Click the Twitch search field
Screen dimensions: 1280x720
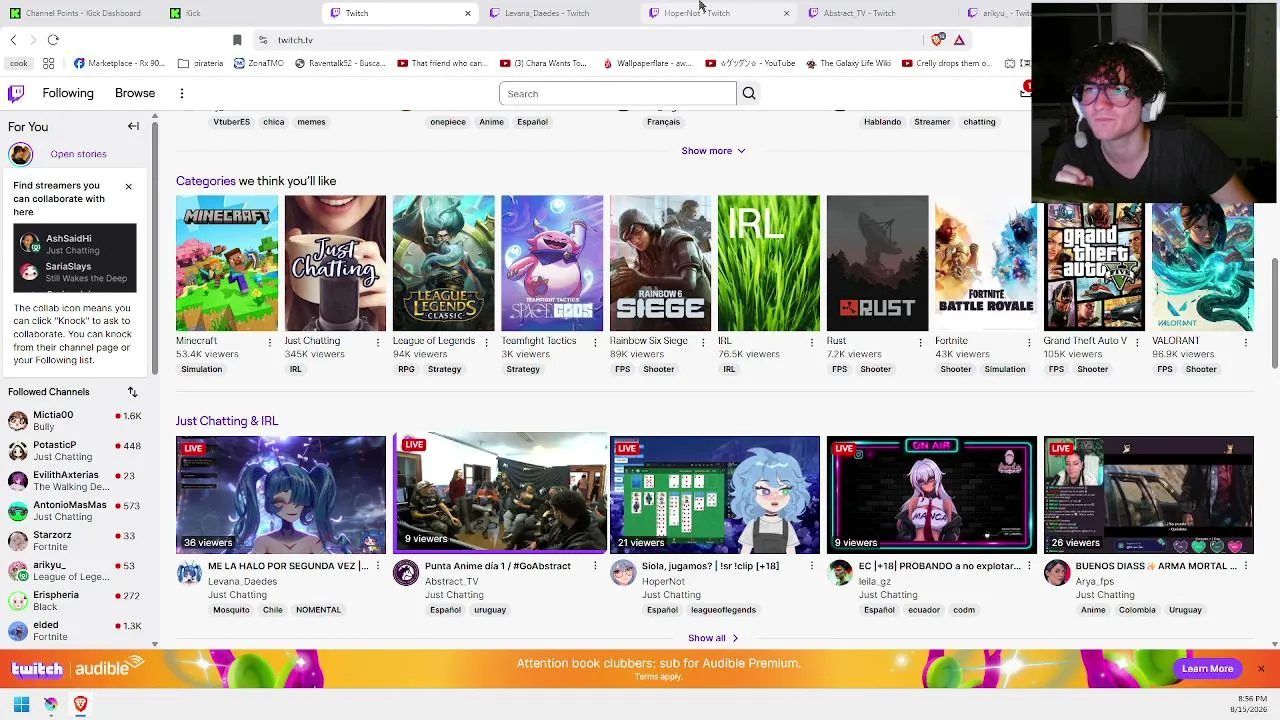click(x=618, y=94)
